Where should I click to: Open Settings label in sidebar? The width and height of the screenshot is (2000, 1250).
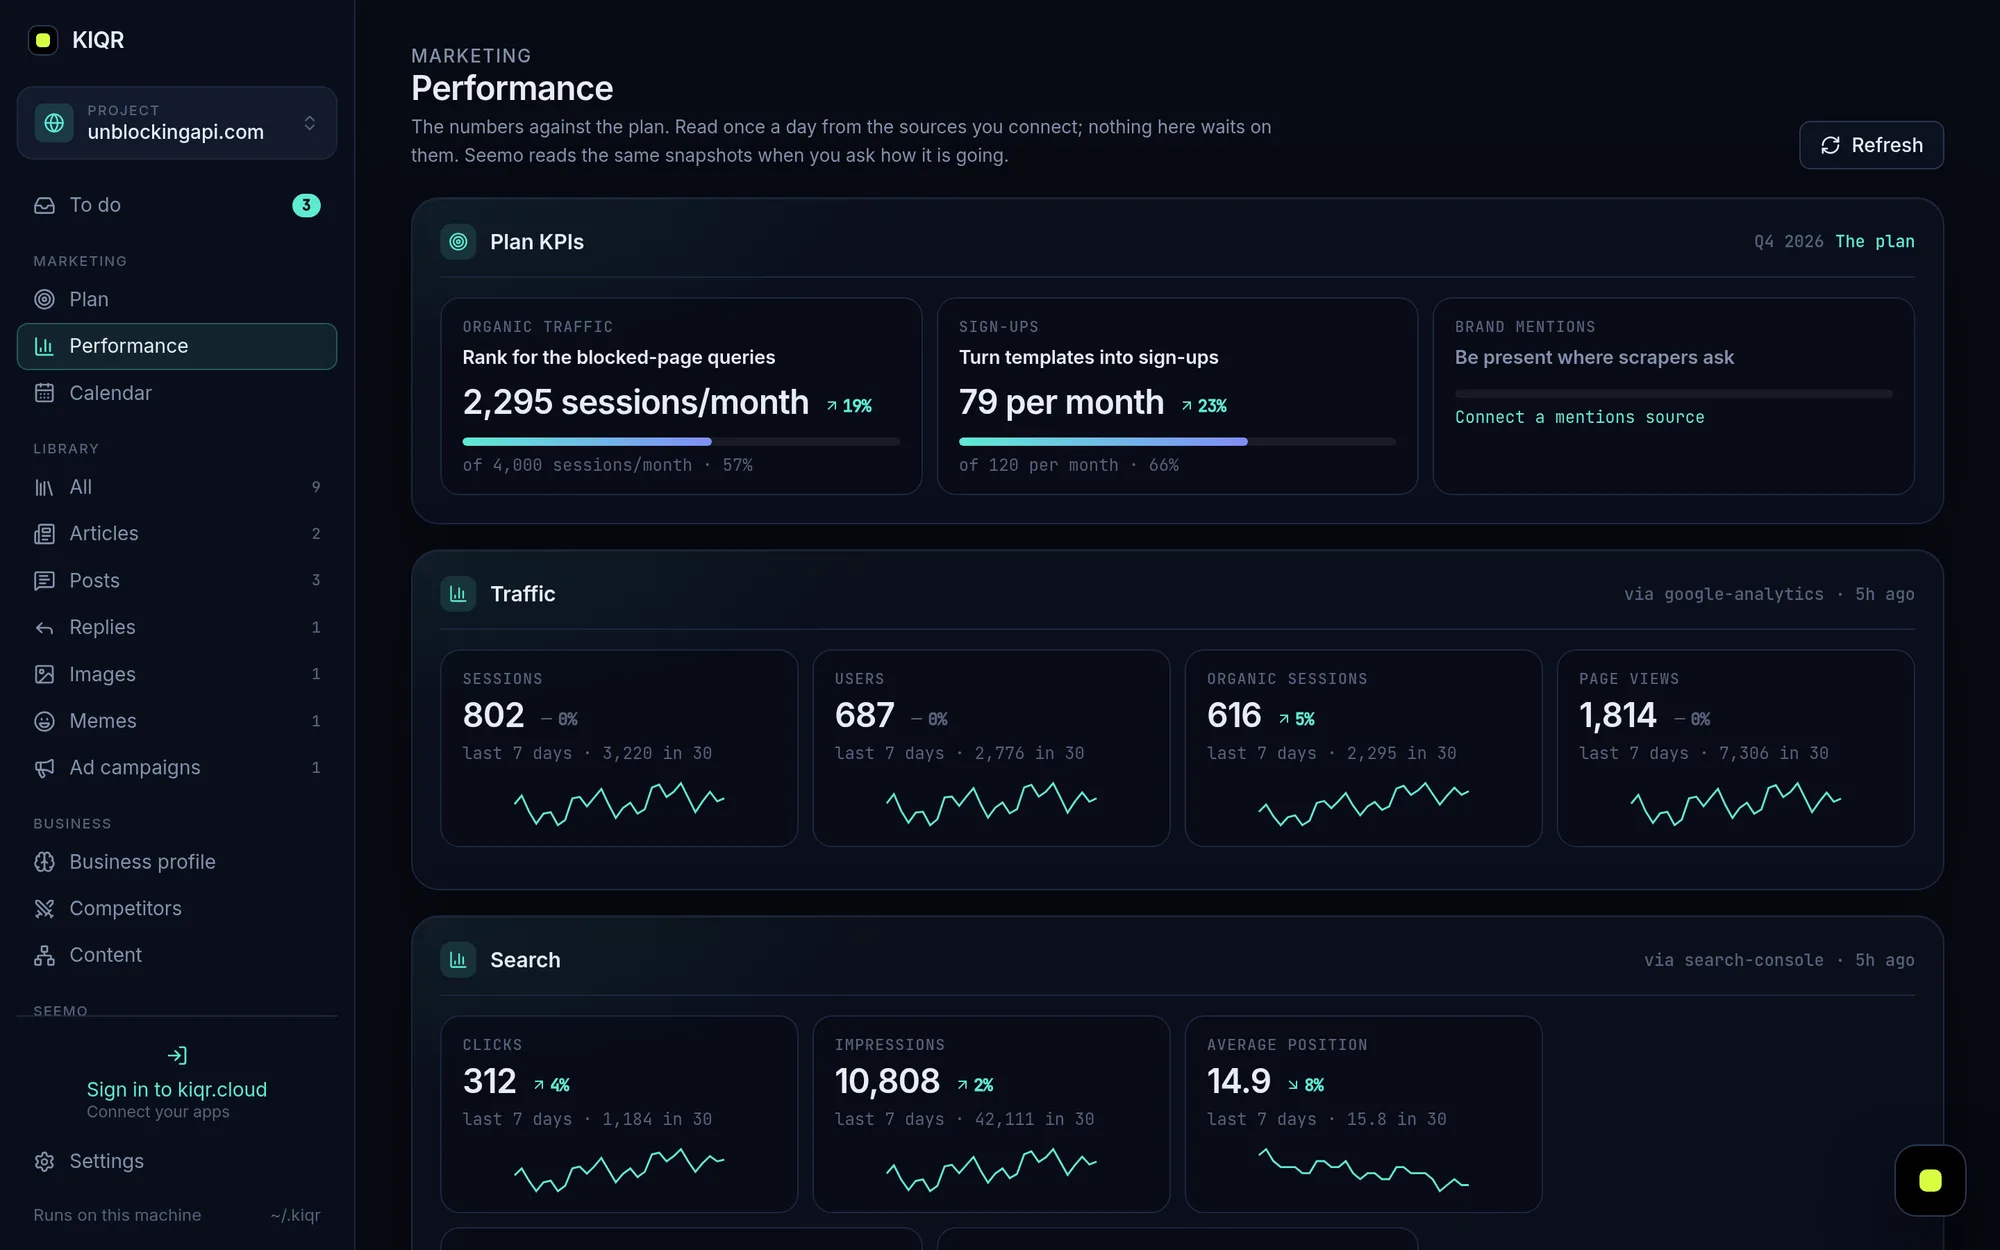point(107,1161)
